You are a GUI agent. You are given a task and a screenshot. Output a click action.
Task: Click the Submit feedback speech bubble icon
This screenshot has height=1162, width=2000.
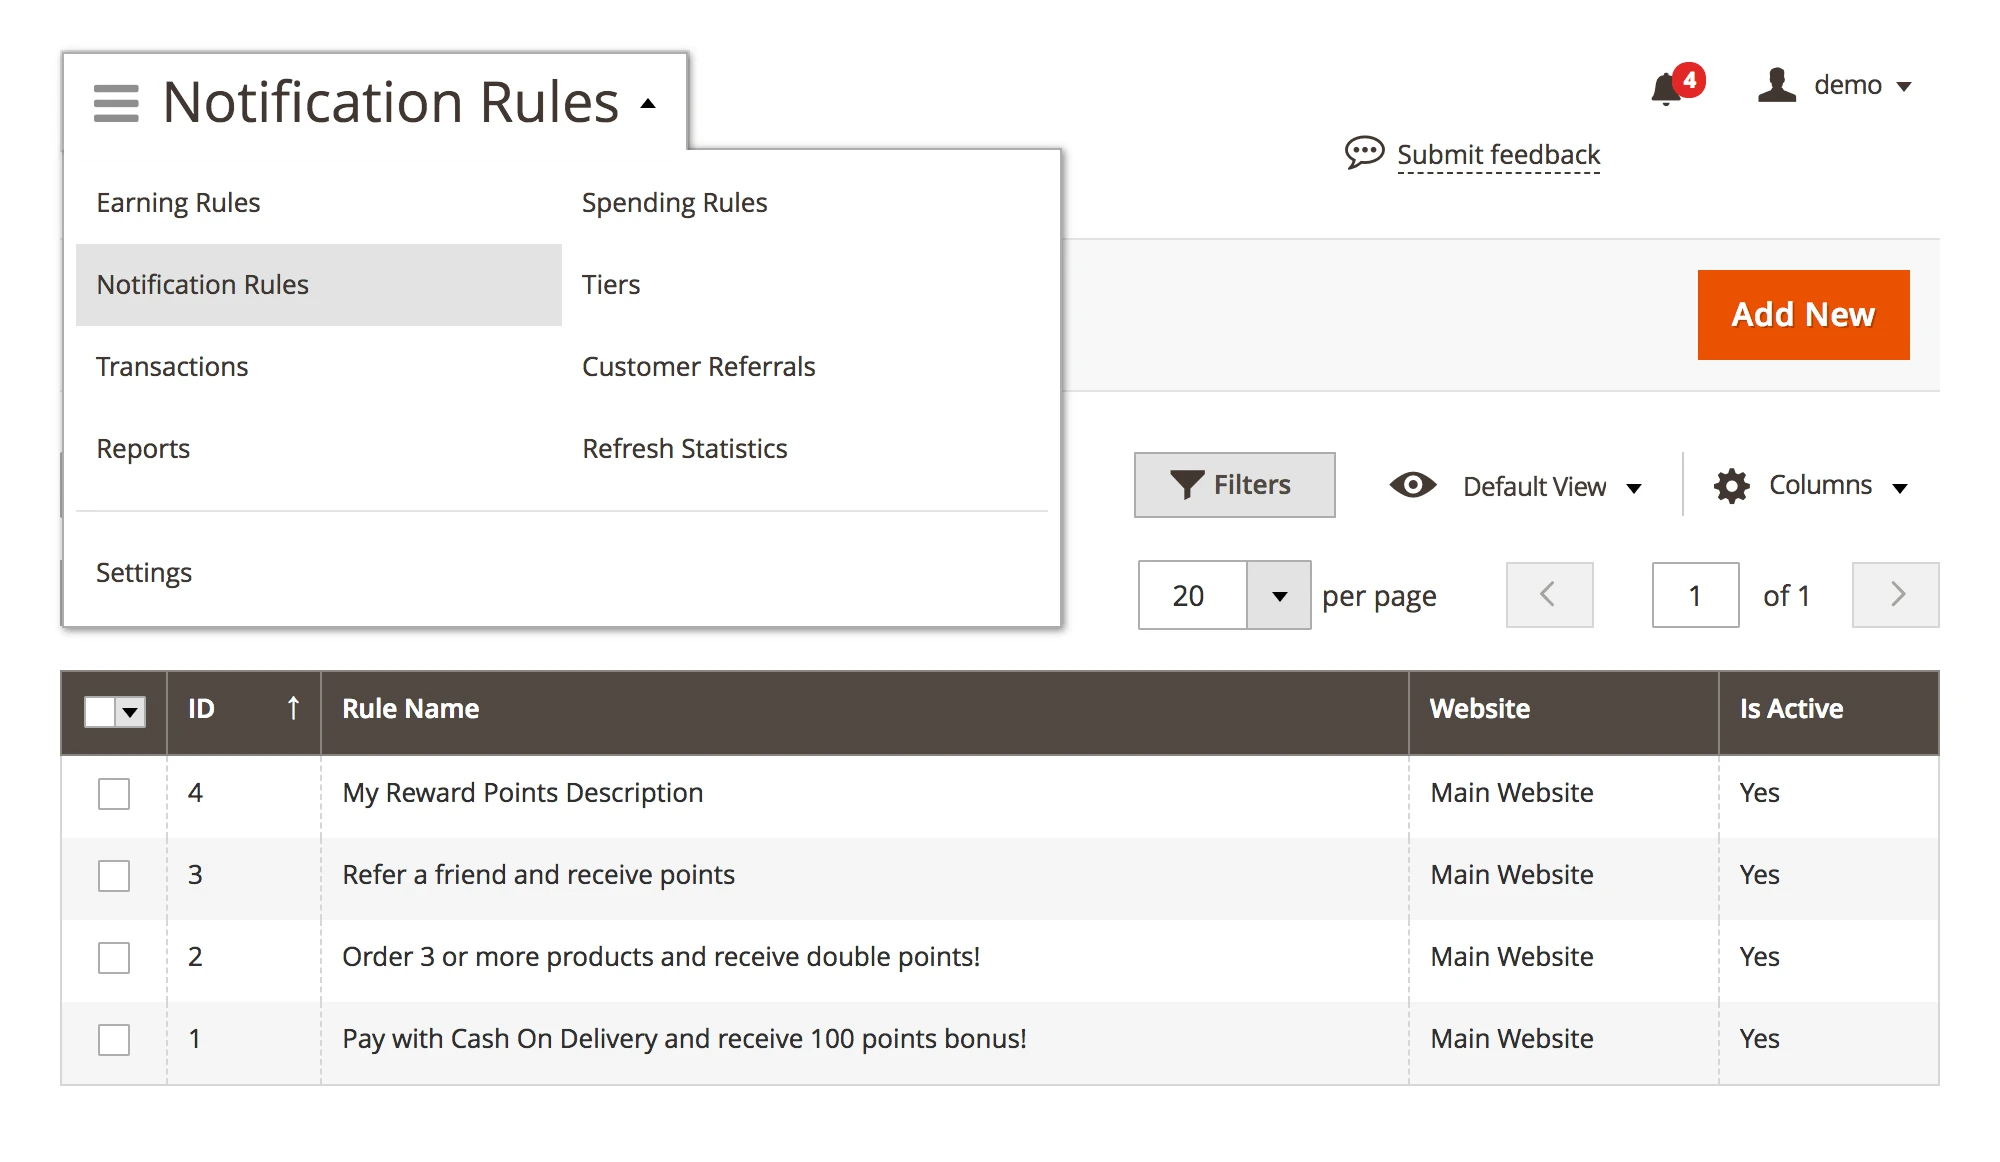pyautogui.click(x=1363, y=153)
